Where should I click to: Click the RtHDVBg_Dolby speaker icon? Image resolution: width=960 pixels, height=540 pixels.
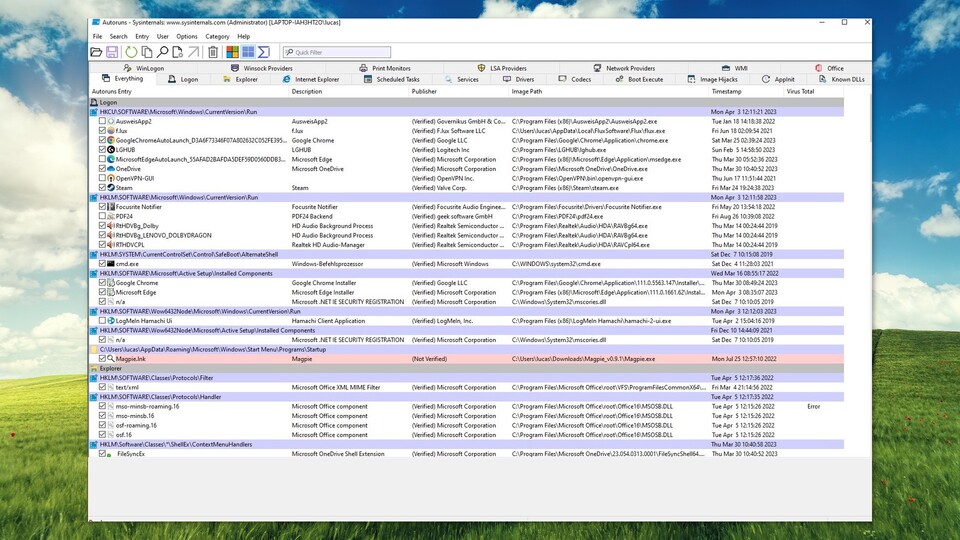coord(111,226)
